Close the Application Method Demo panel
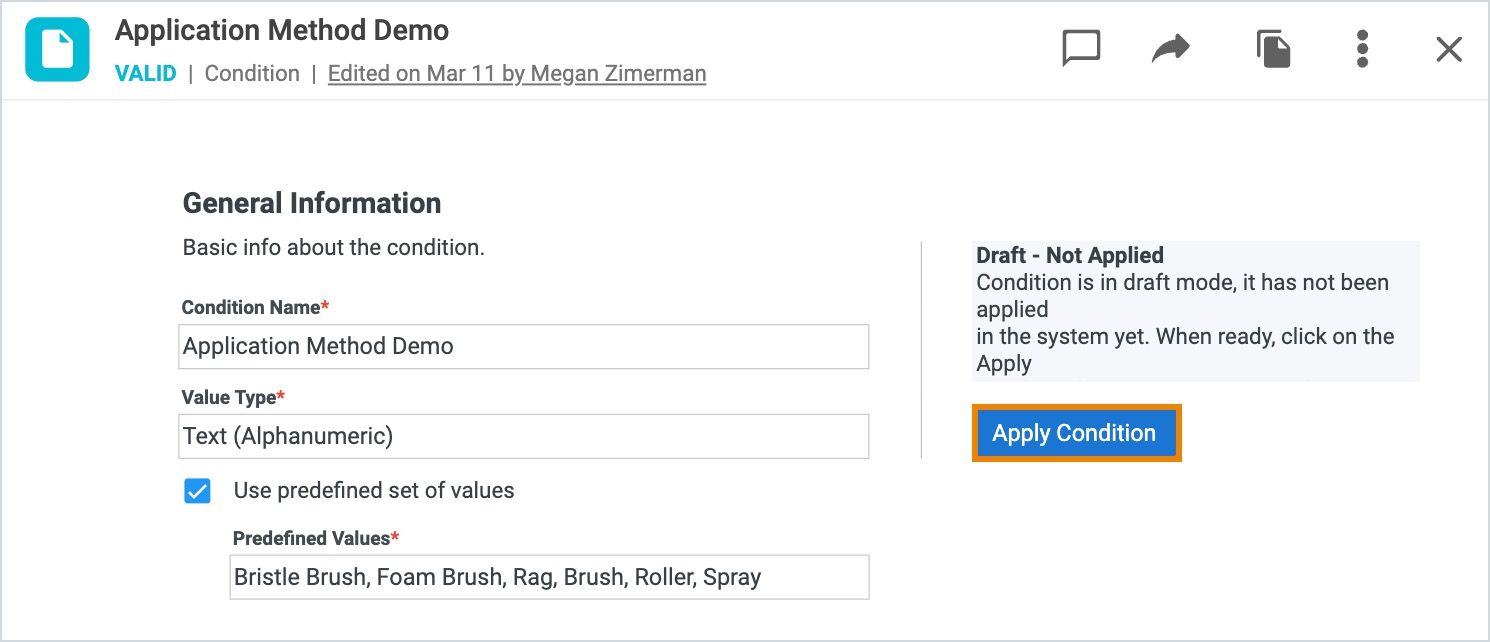This screenshot has height=642, width=1490. [1449, 49]
